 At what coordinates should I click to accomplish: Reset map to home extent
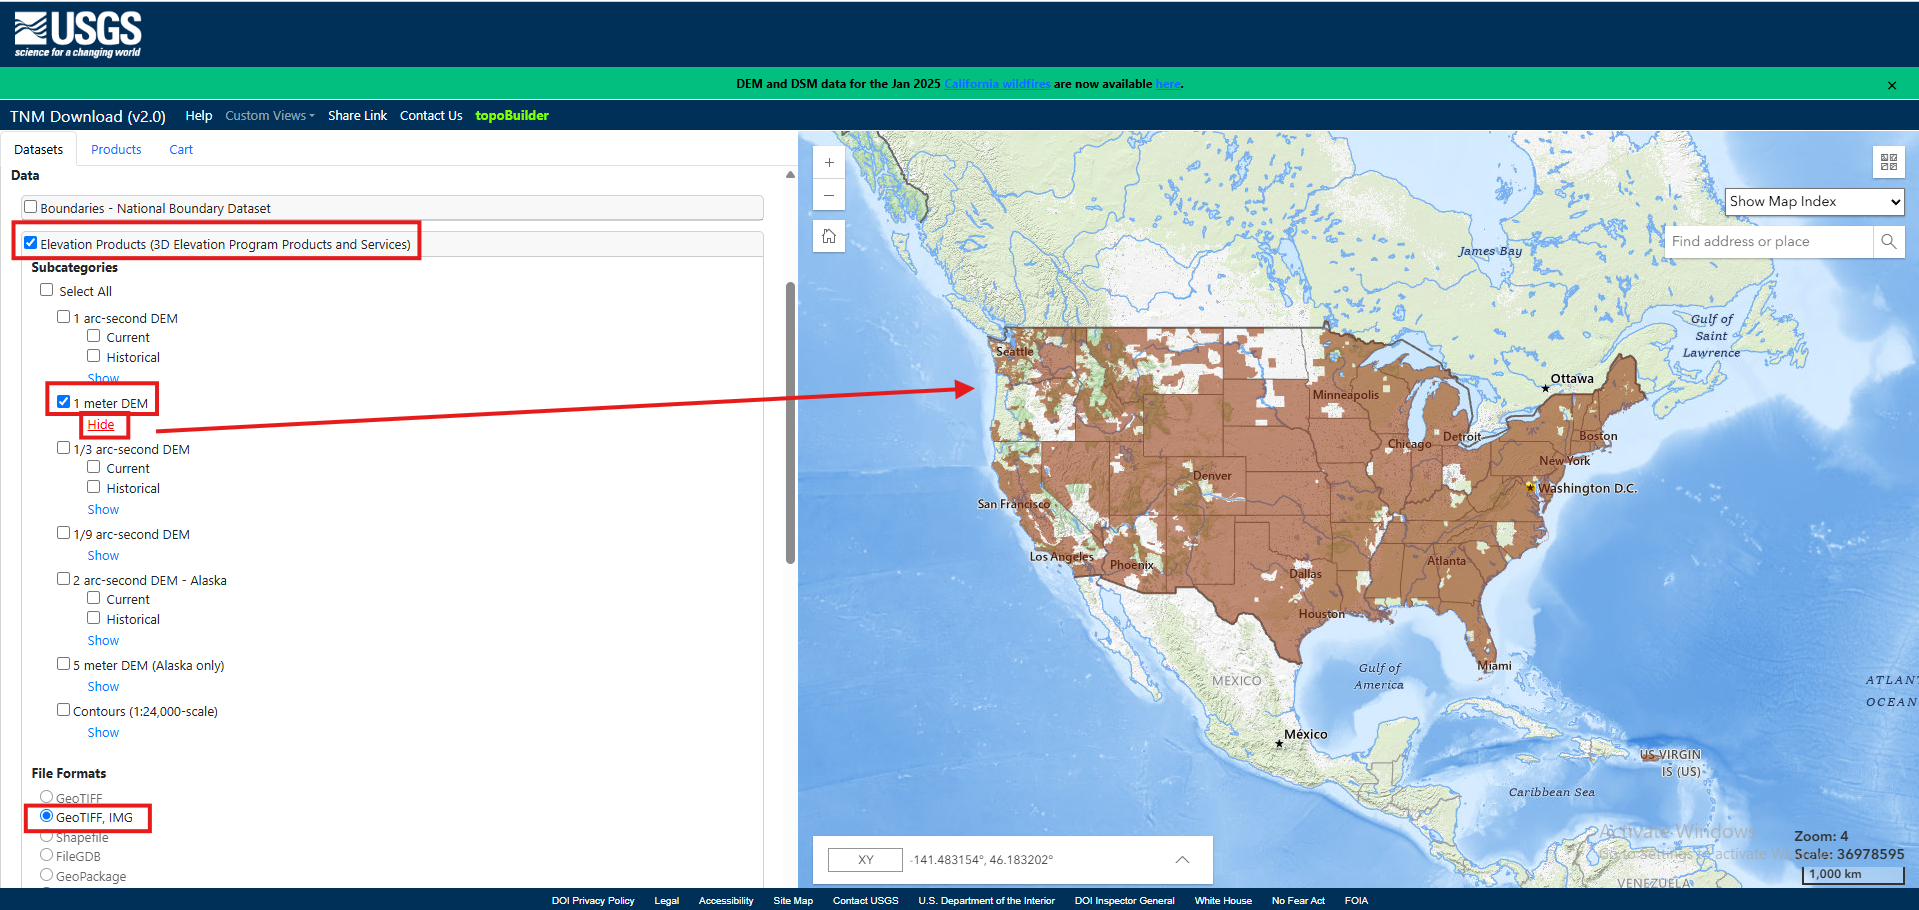coord(829,237)
